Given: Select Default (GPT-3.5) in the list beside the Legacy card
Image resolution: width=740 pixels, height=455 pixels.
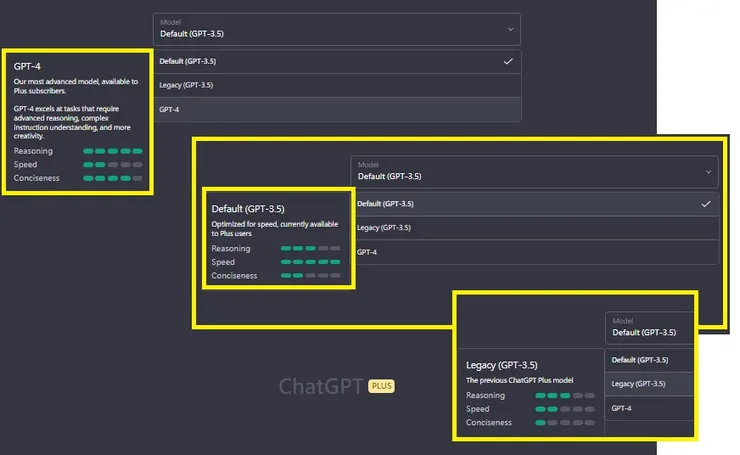Looking at the screenshot, I should click(649, 360).
